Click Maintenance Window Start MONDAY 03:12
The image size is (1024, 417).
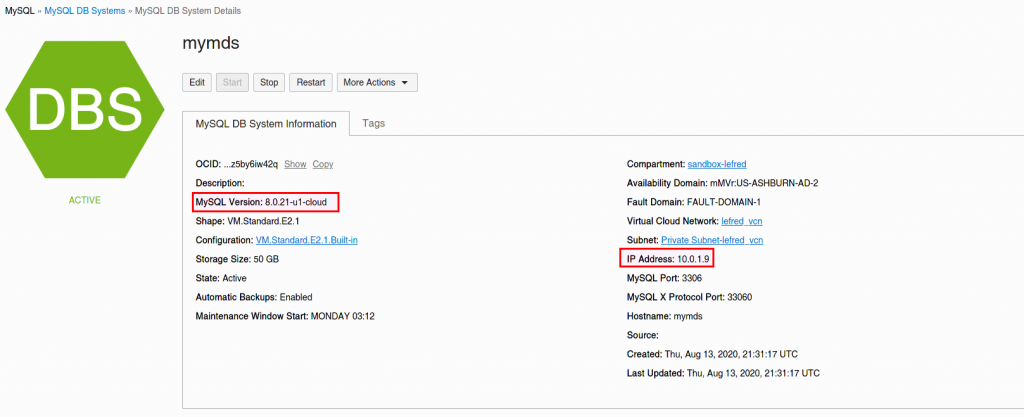point(285,316)
